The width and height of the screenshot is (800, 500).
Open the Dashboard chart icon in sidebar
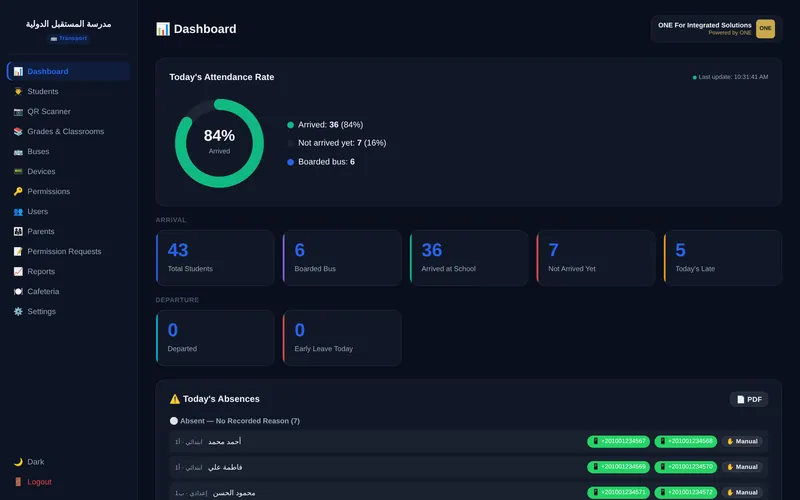click(18, 71)
